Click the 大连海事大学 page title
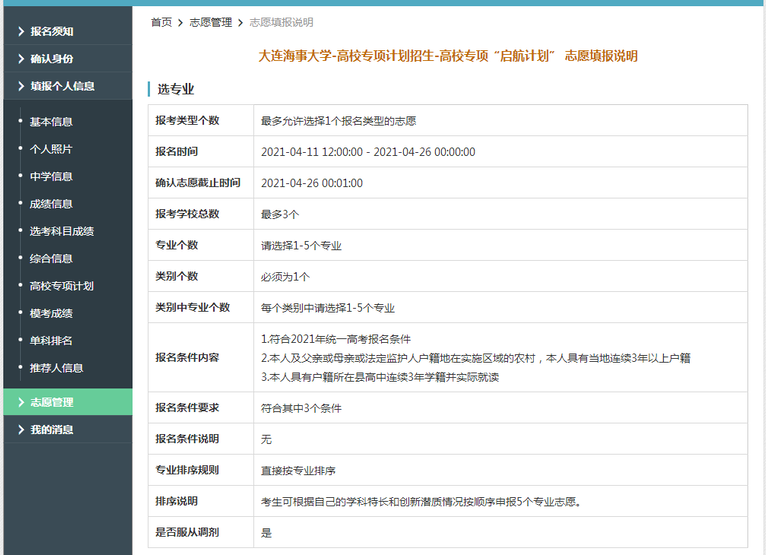Screen dimensions: 766x555 tap(447, 56)
